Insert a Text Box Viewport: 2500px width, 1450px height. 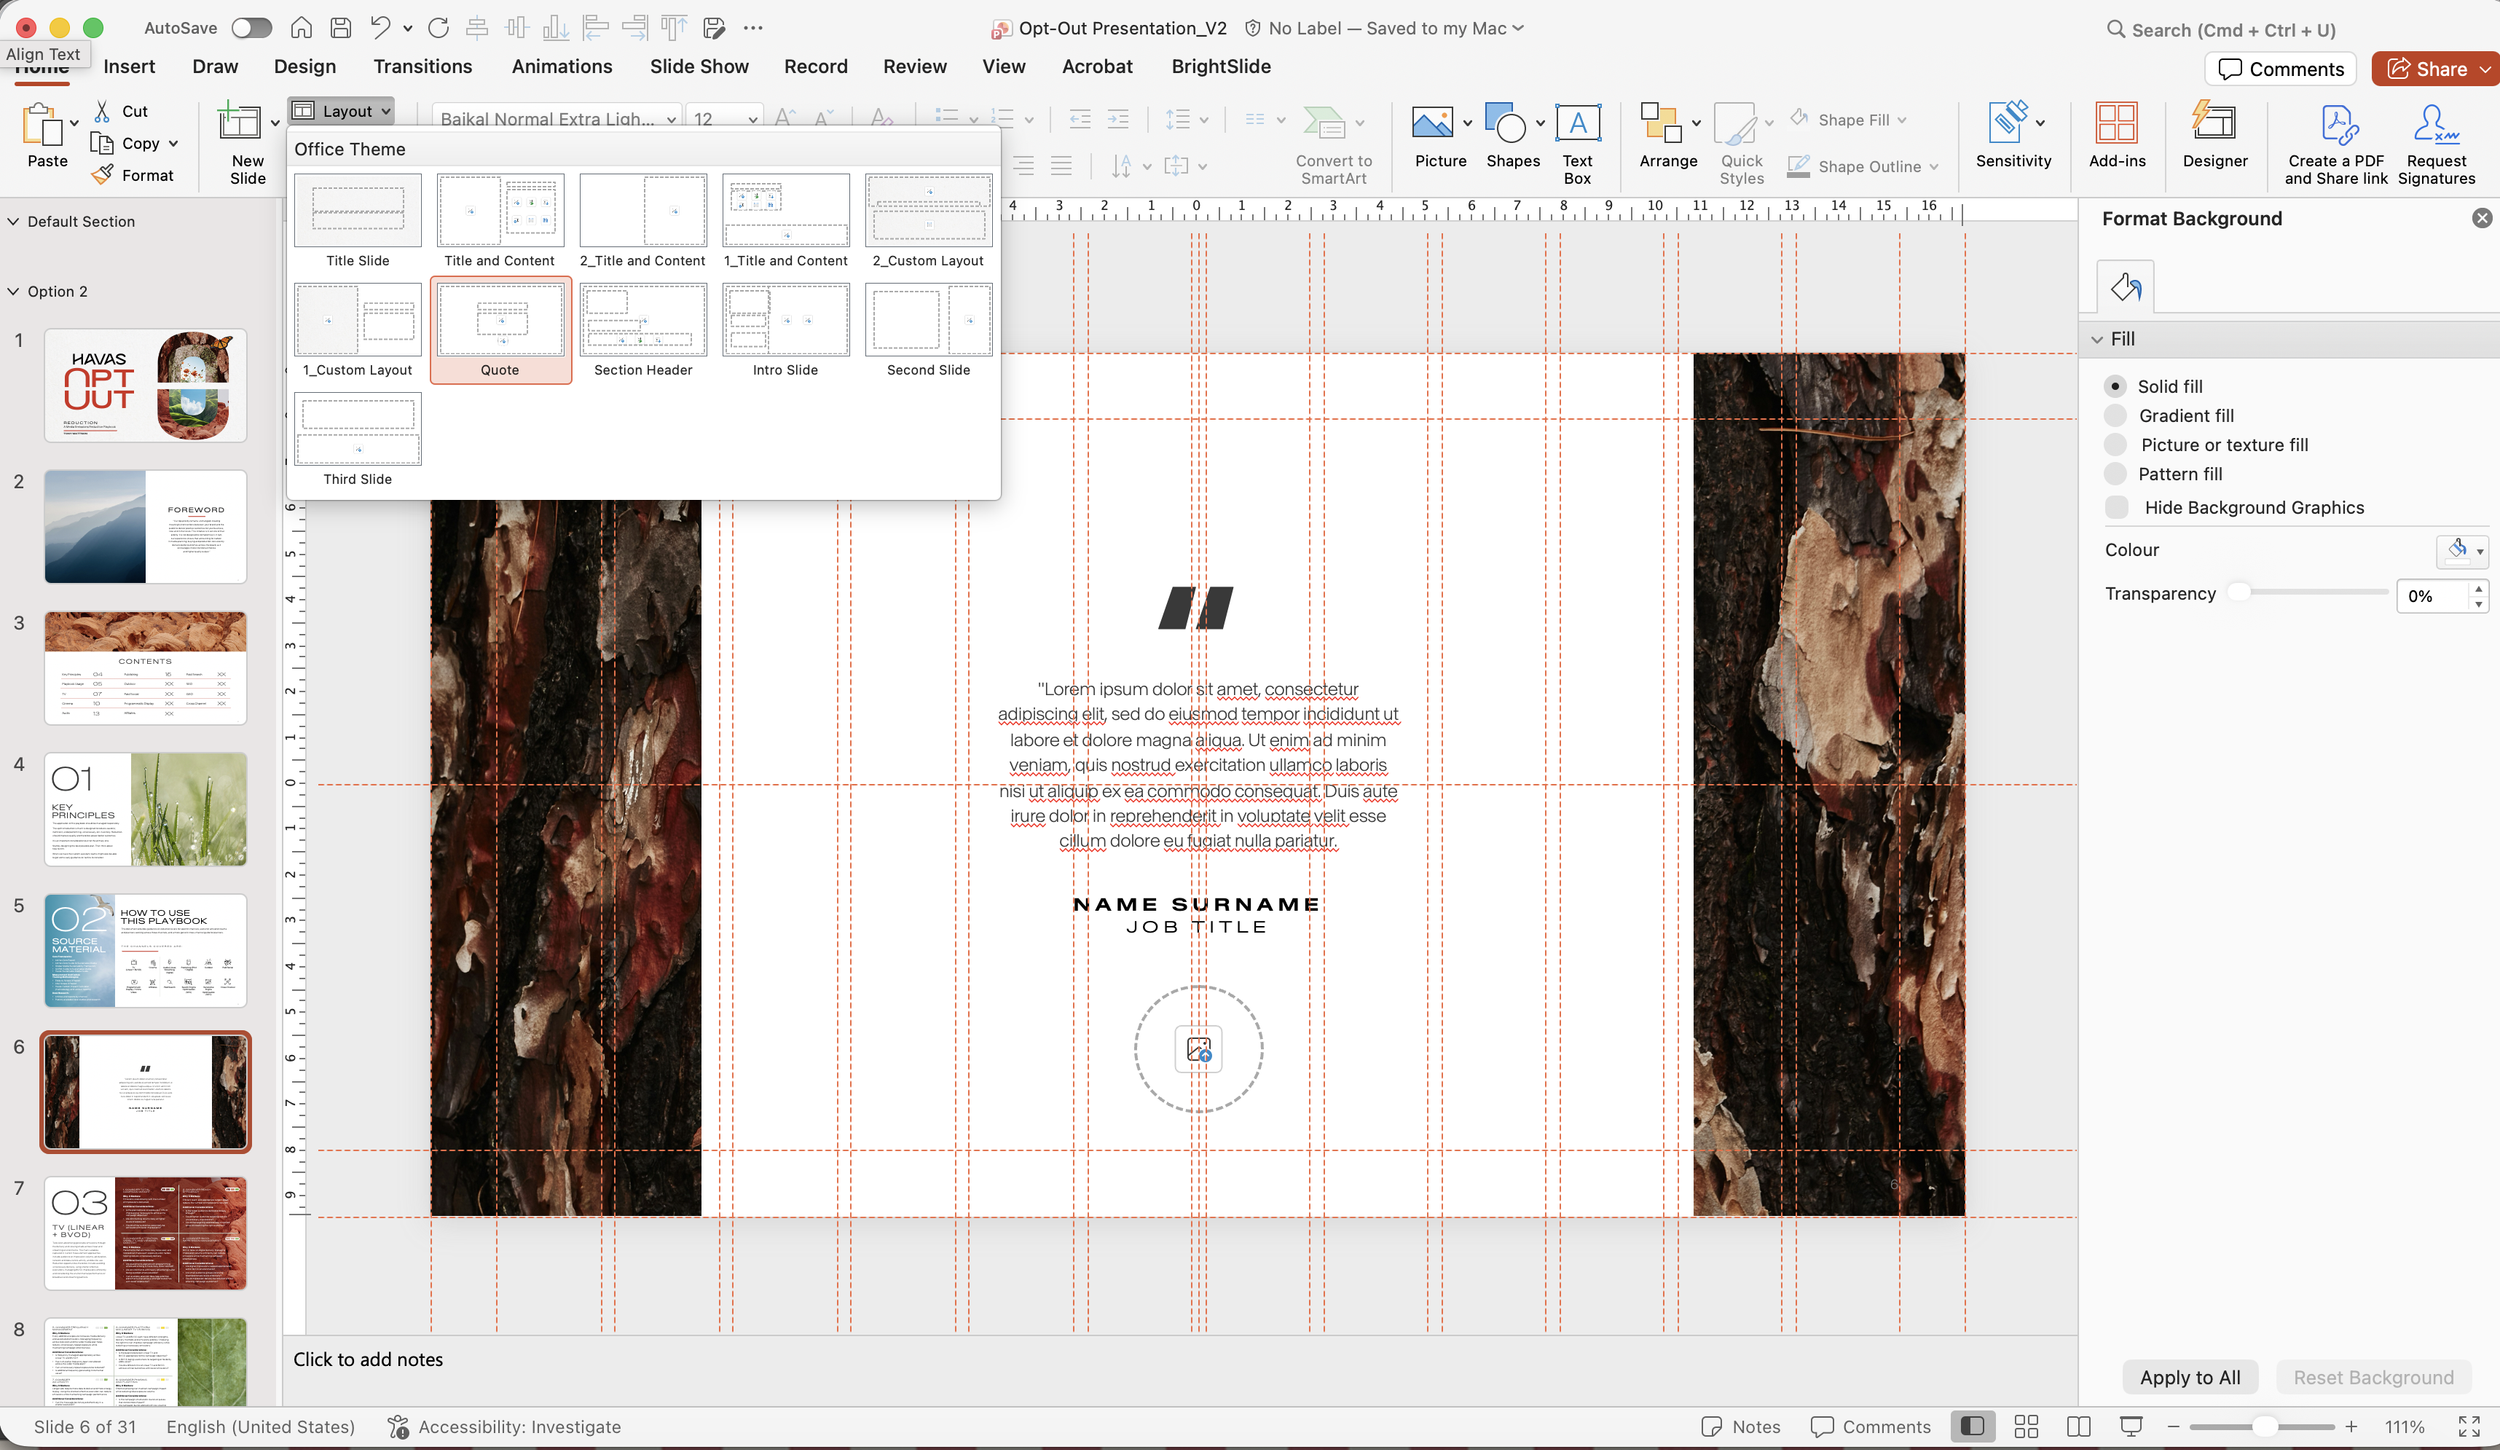1577,123
